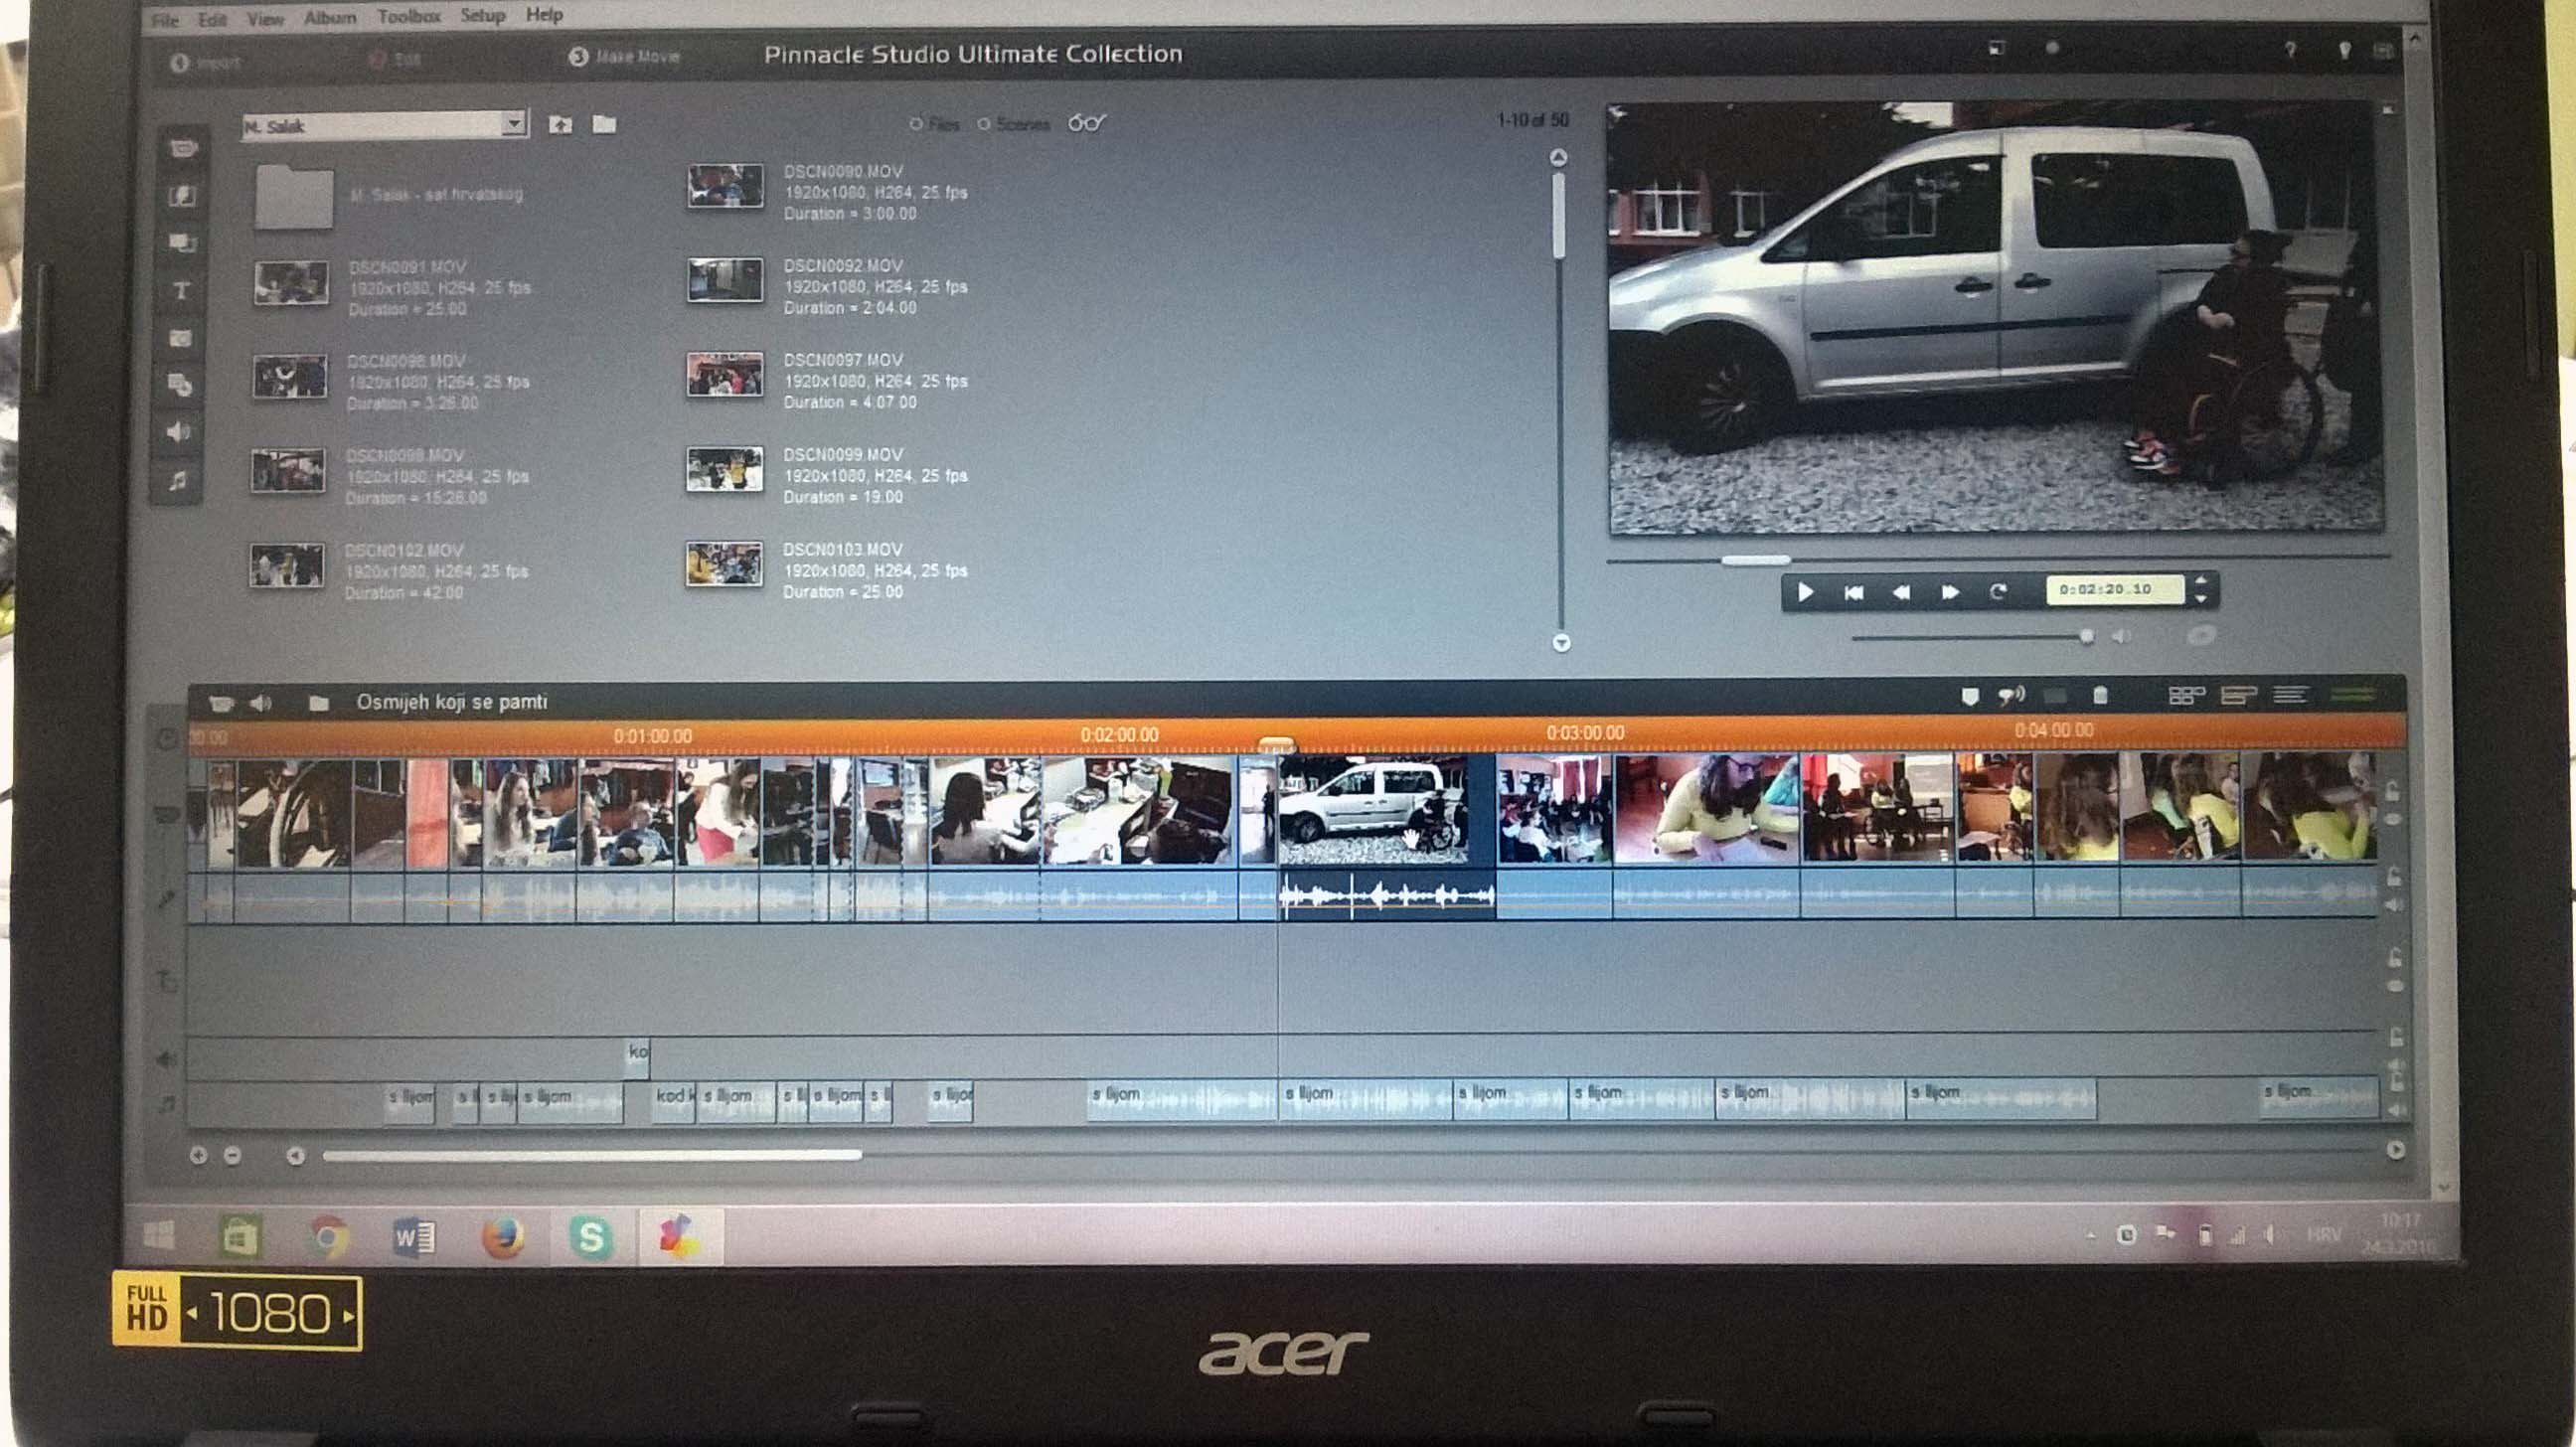Decrease timecode with down stepper arrow

click(x=2201, y=599)
